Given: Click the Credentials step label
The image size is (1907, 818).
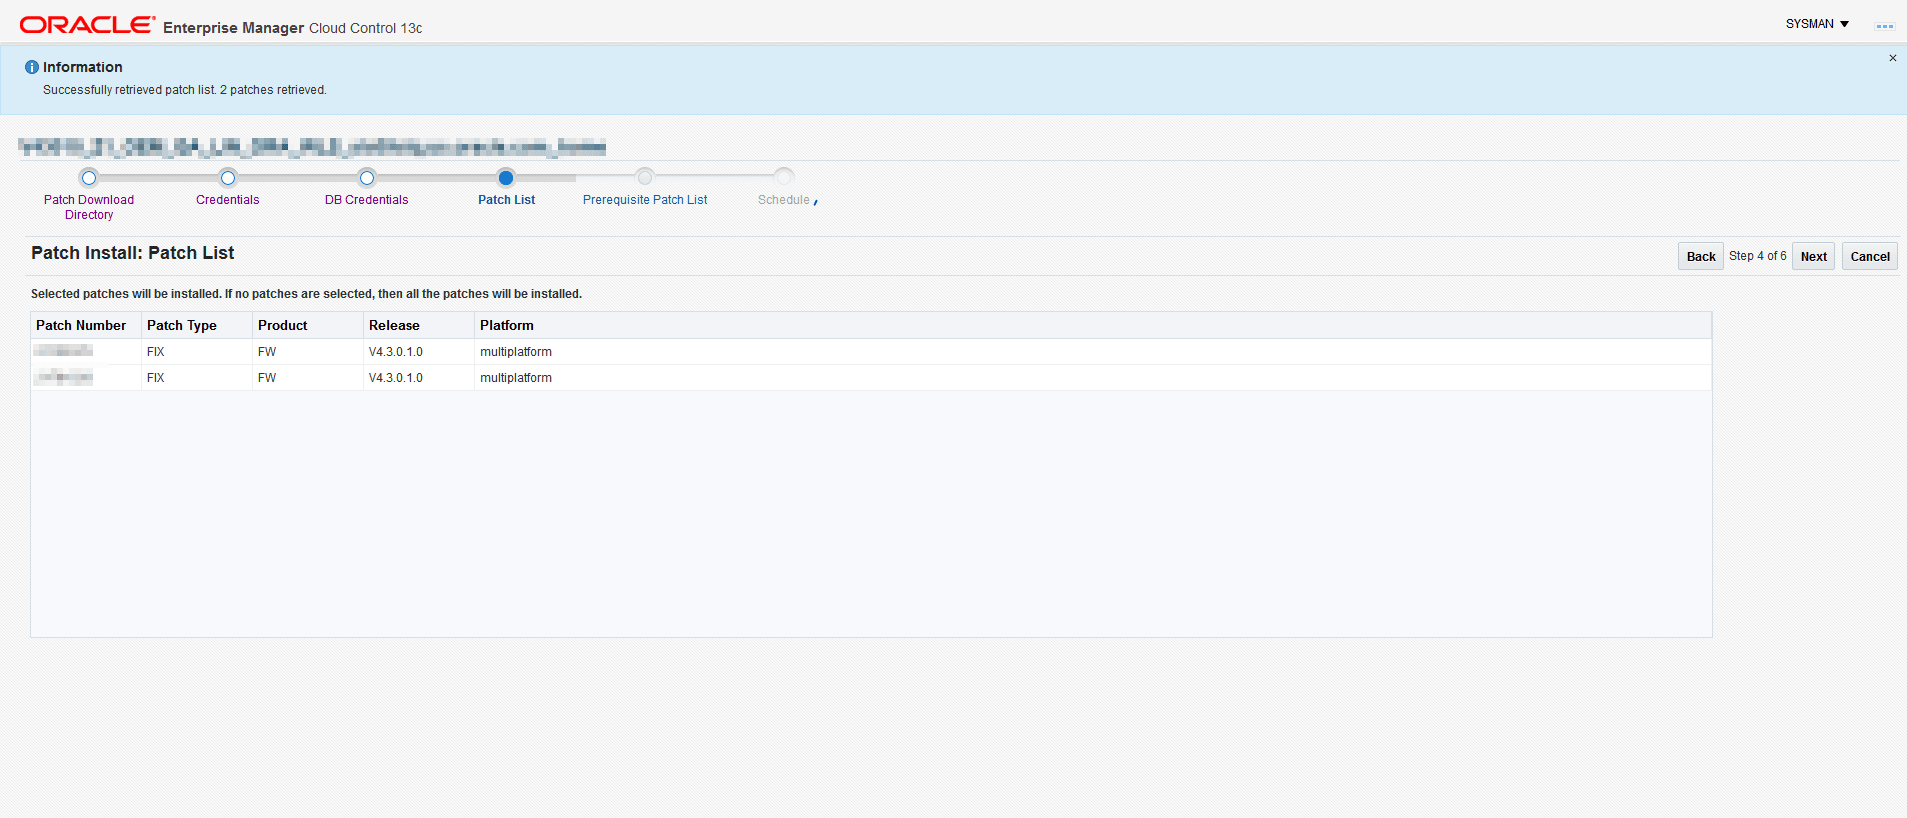Looking at the screenshot, I should 228,200.
